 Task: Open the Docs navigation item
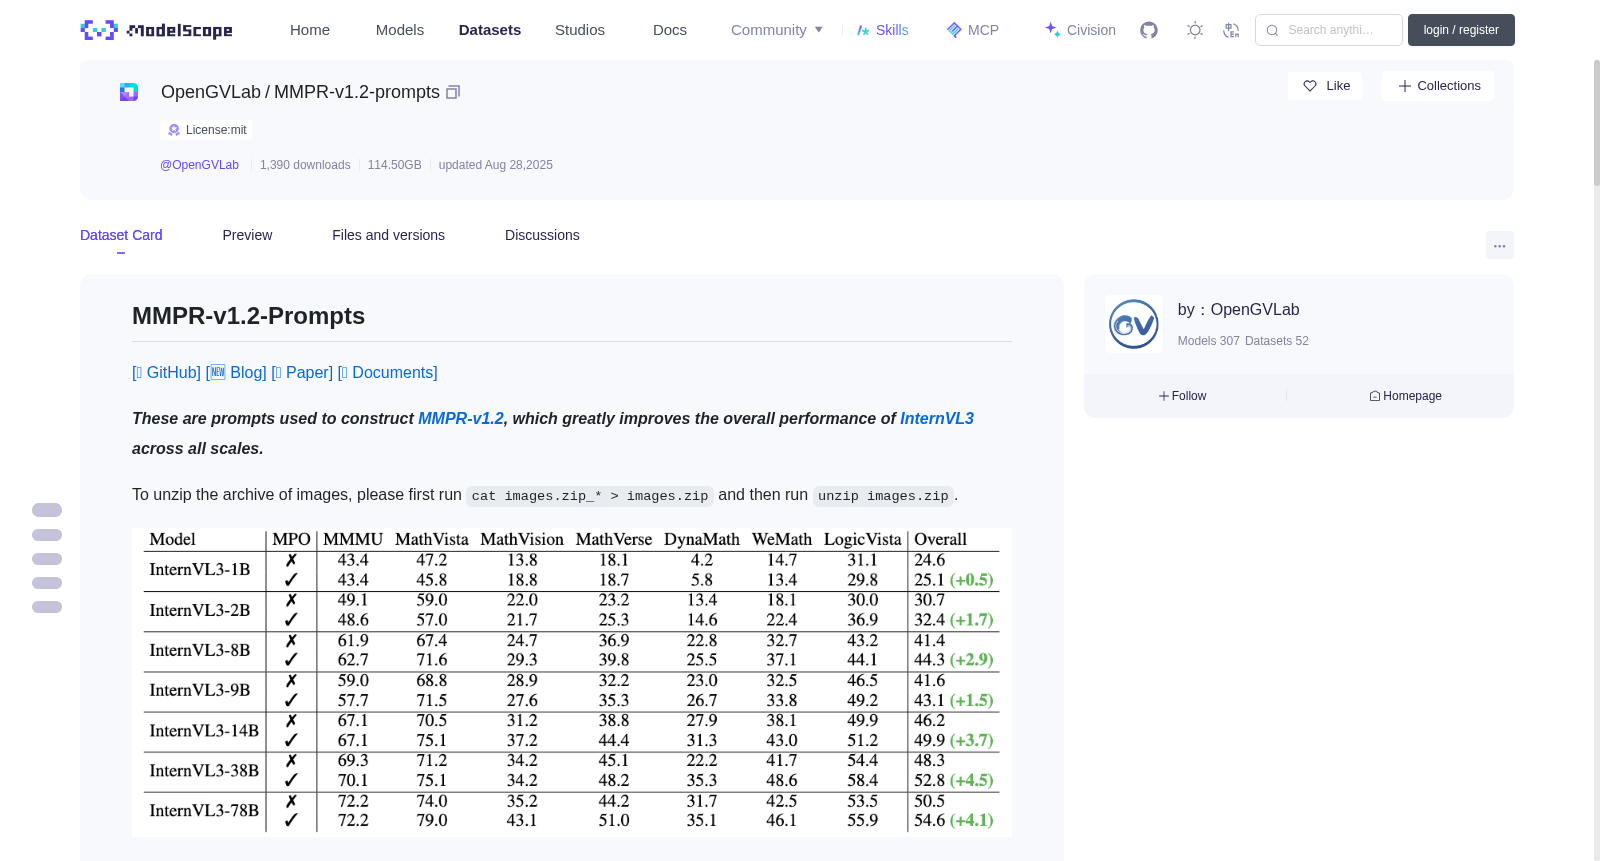click(670, 30)
